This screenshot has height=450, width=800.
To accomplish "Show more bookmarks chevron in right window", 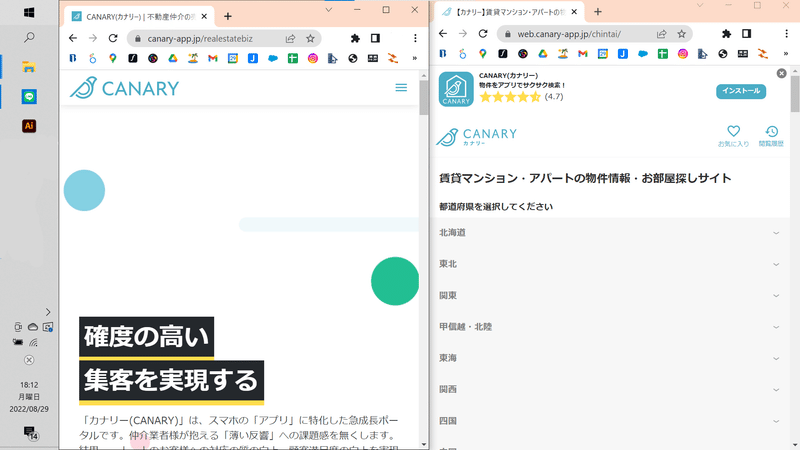I will point(785,54).
